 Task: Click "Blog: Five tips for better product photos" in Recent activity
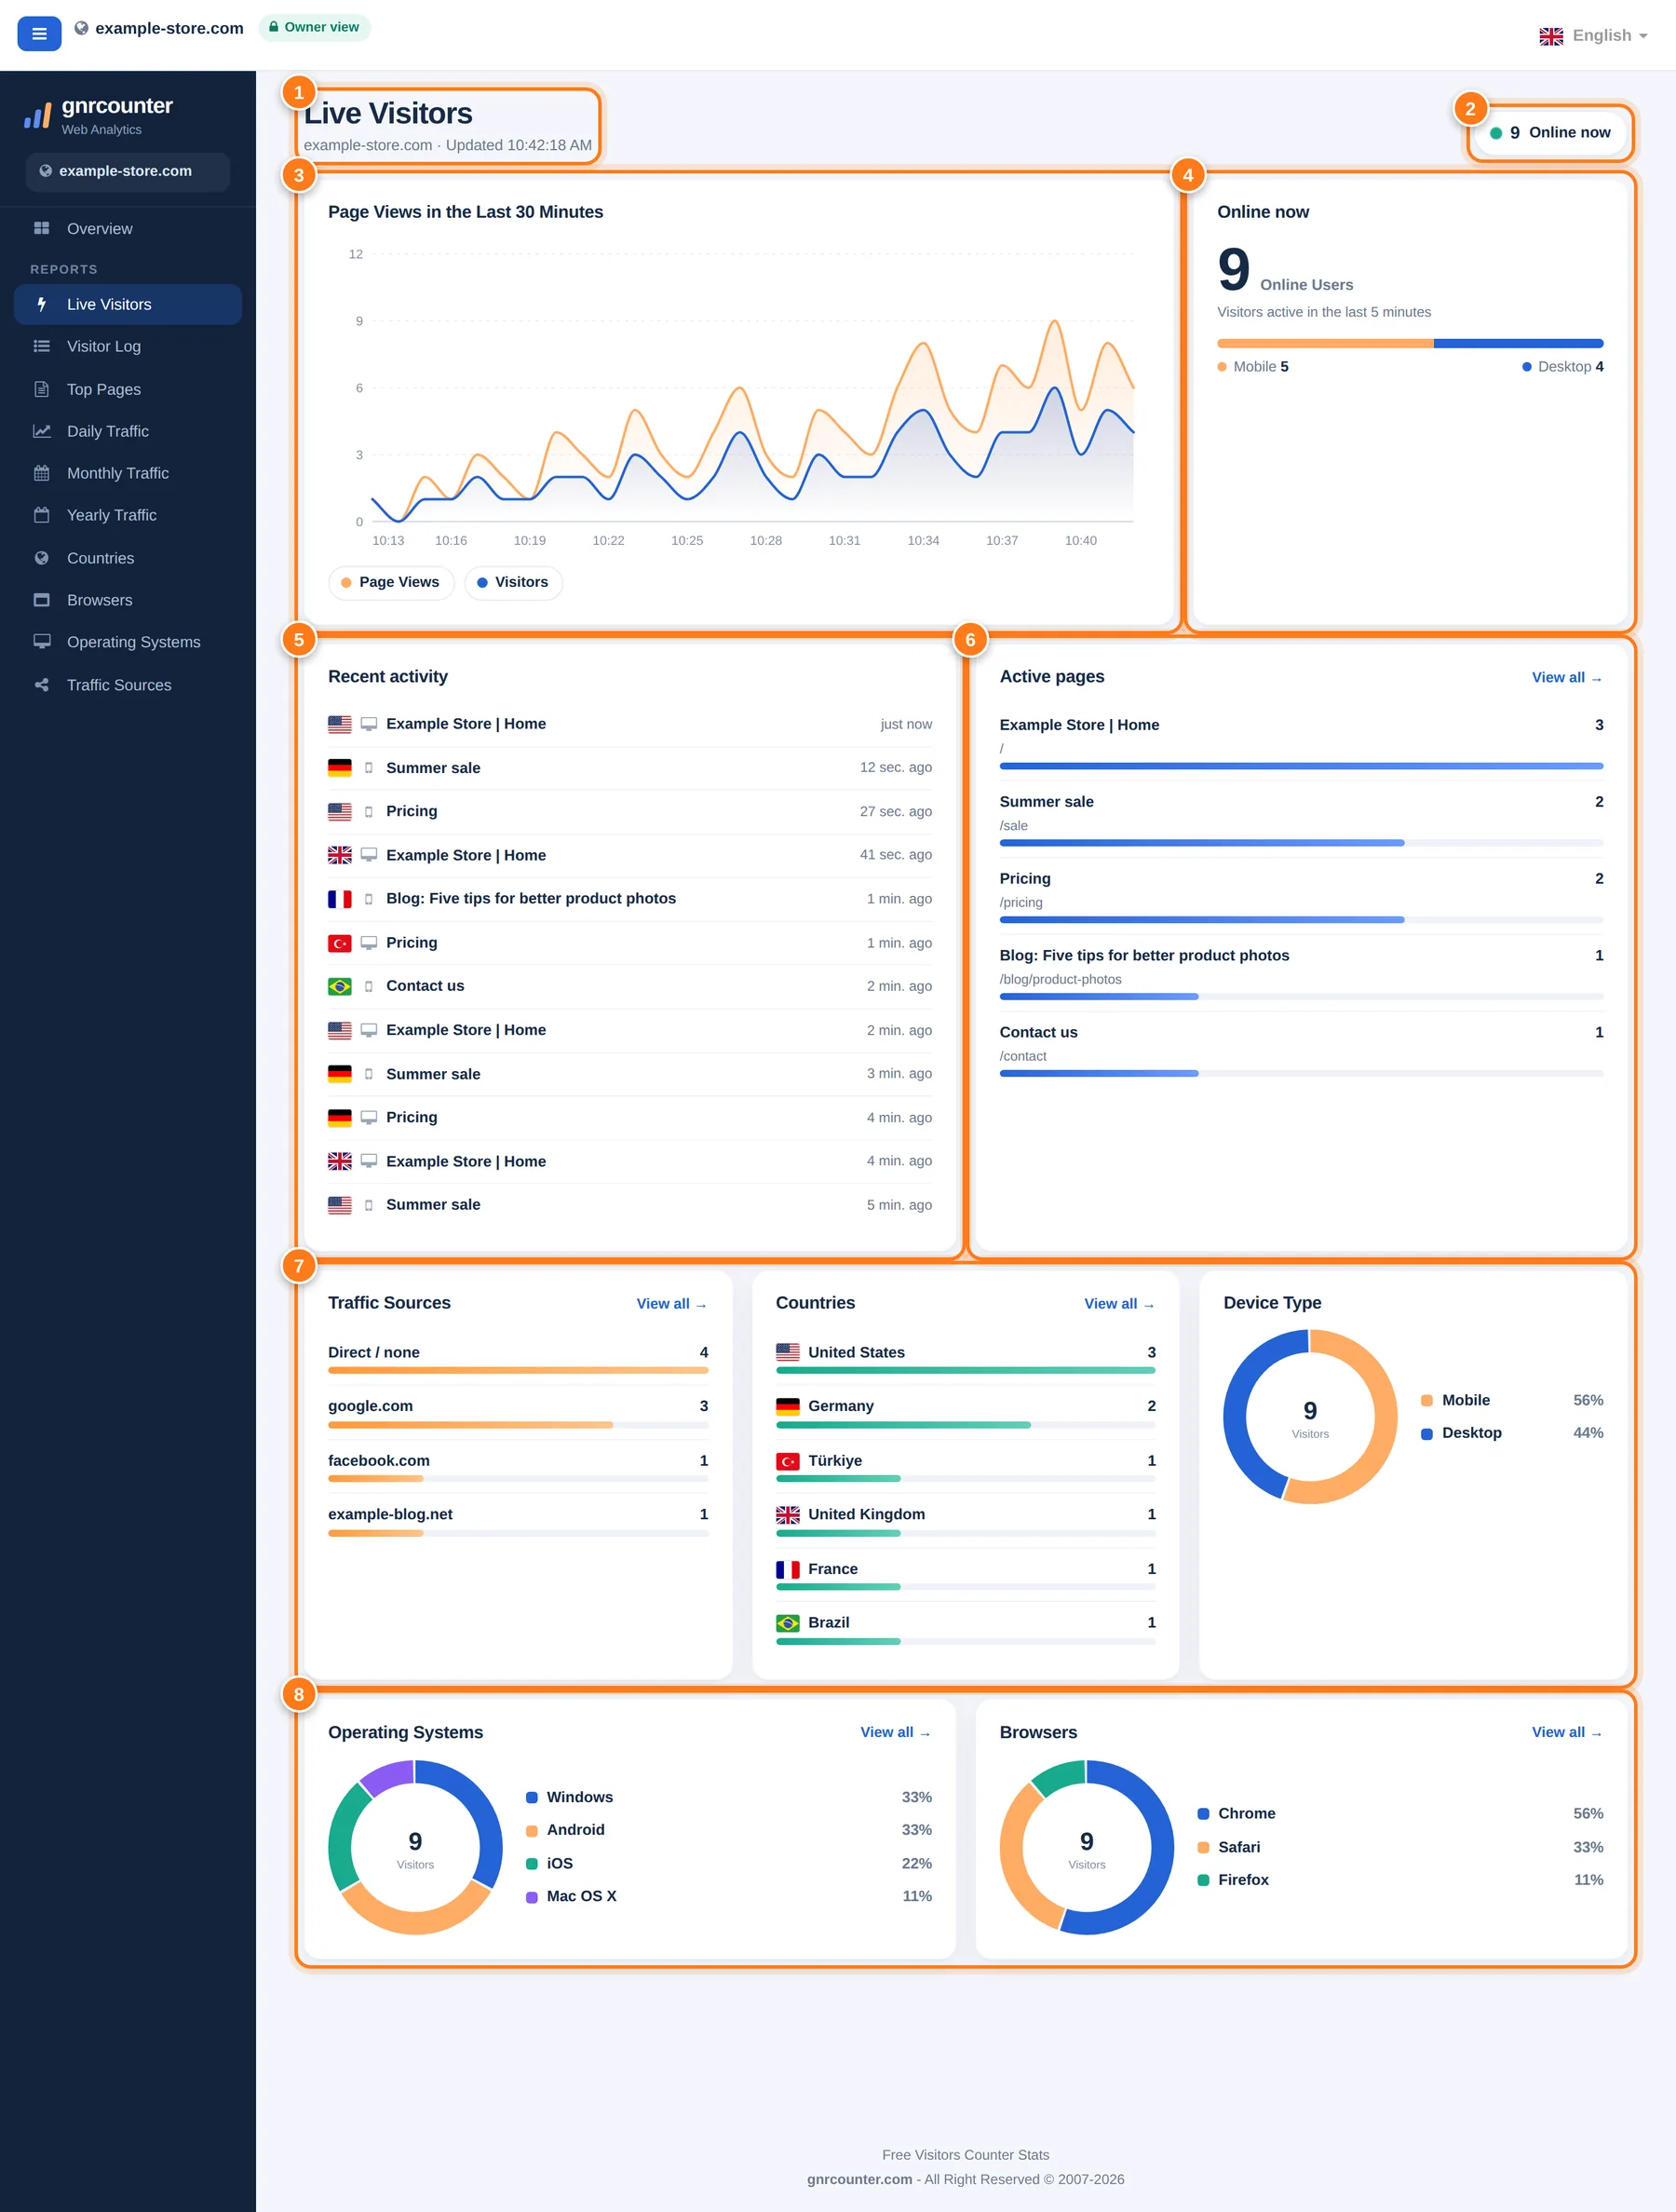point(531,899)
